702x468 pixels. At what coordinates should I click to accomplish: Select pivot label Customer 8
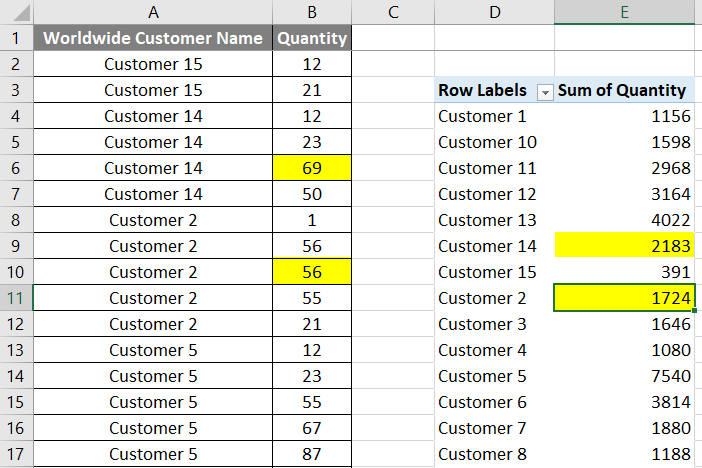(x=494, y=454)
